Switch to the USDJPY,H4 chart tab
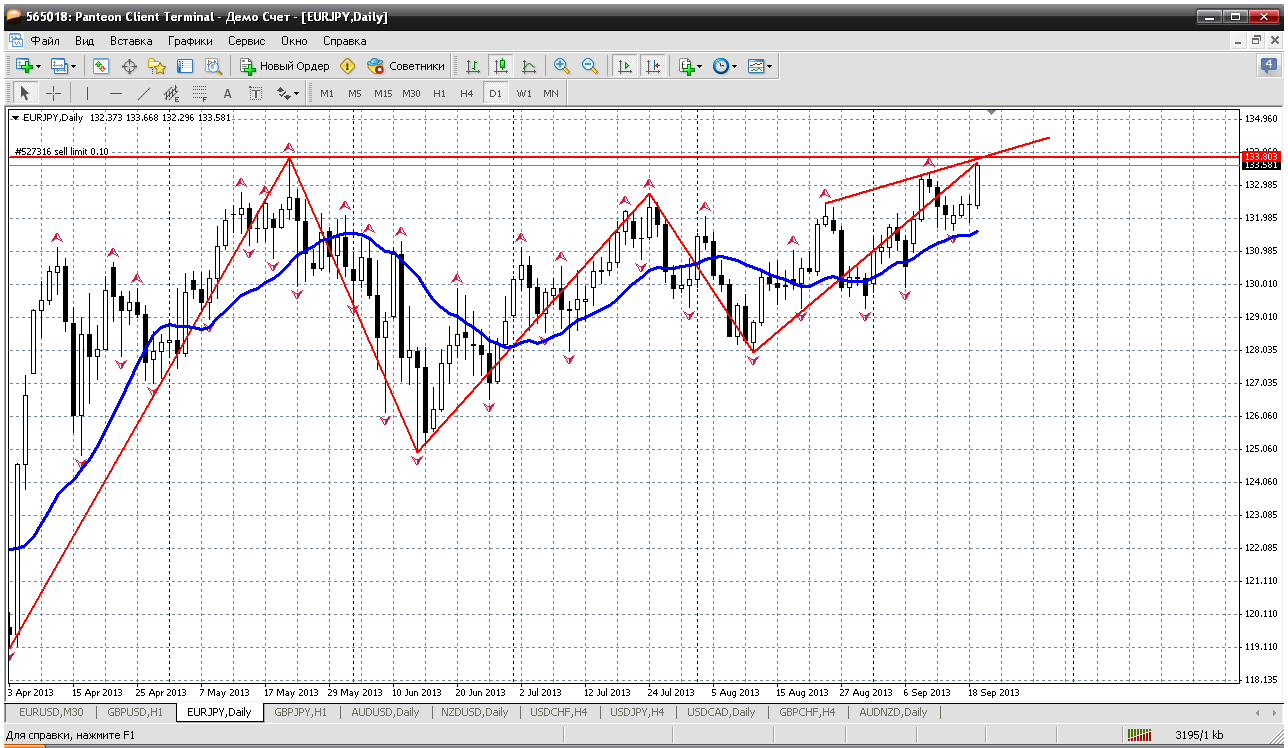 click(x=636, y=712)
